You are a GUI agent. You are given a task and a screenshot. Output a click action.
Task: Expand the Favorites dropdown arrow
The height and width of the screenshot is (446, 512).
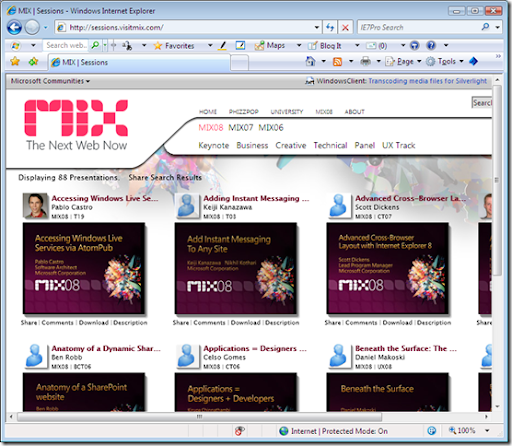[x=210, y=45]
